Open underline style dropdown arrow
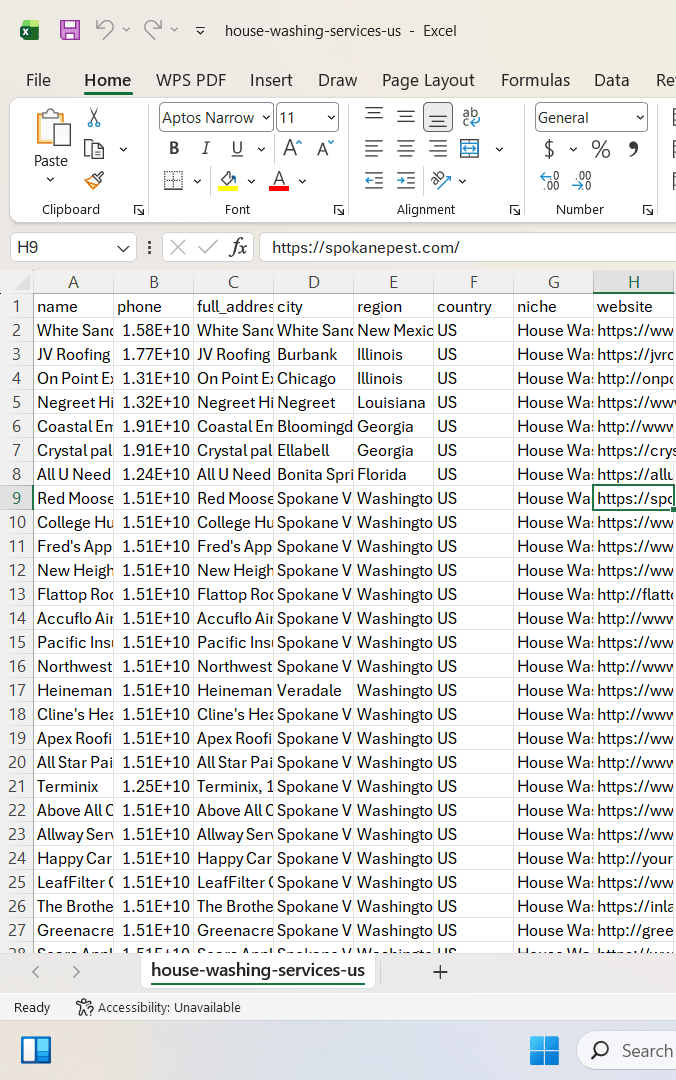 click(x=261, y=149)
